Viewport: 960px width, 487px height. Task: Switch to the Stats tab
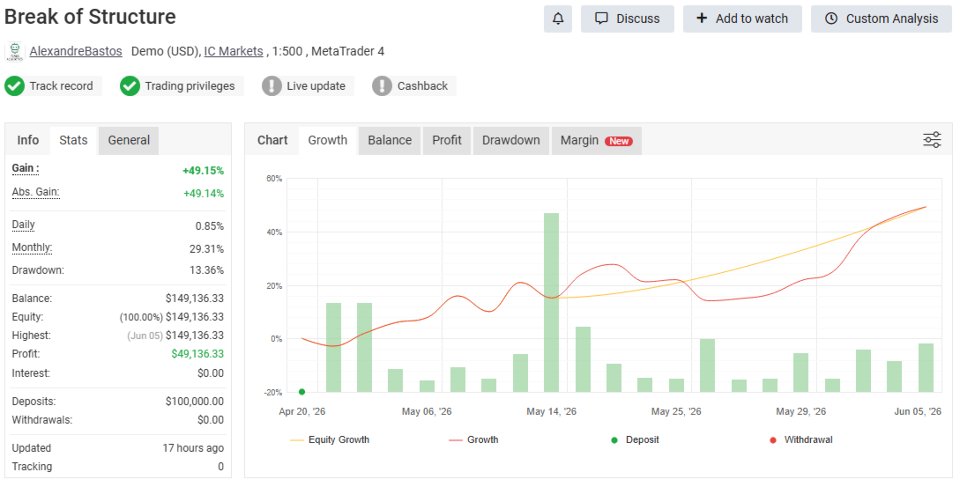coord(73,140)
